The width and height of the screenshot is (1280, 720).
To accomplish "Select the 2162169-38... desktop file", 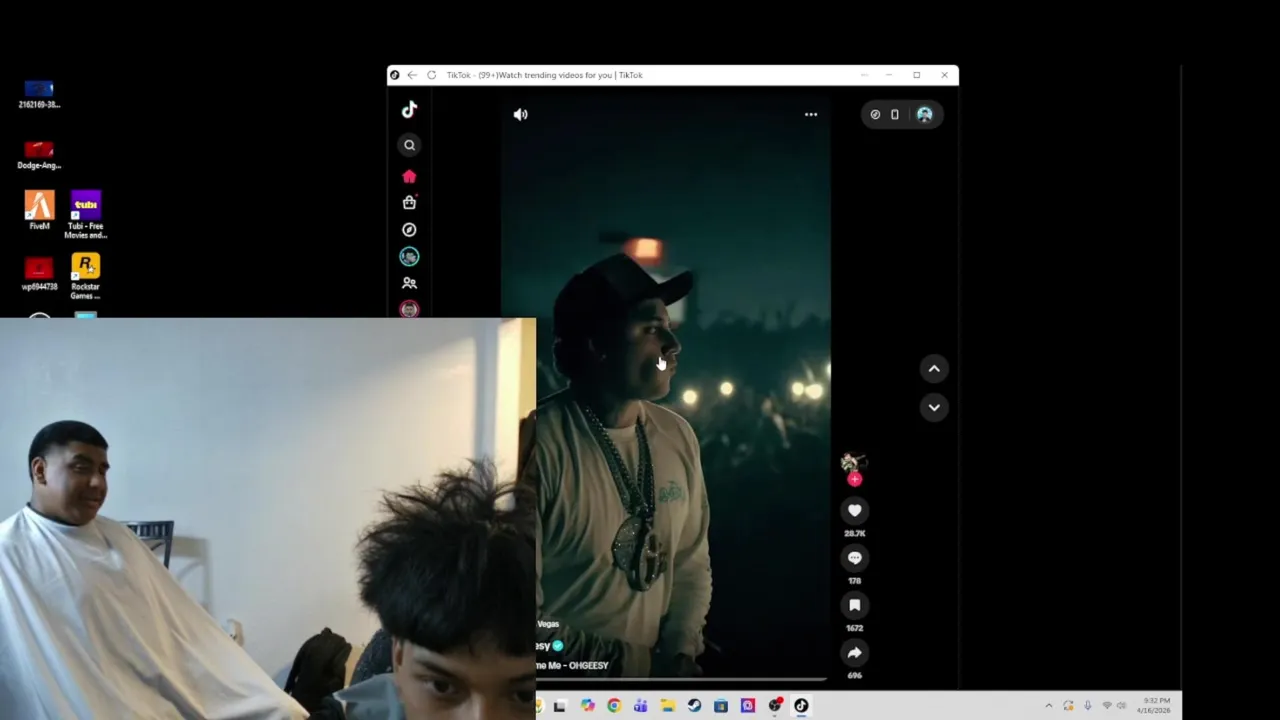I will coord(39,95).
